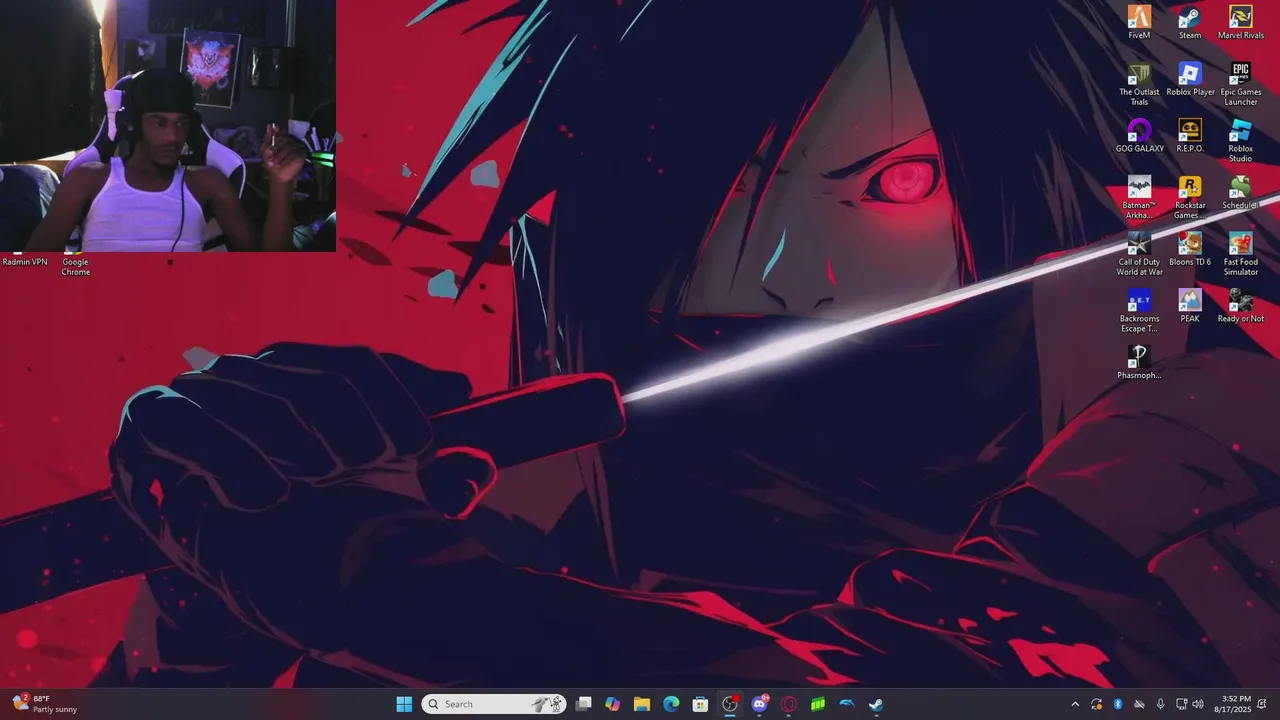Open Discord from the taskbar

pyautogui.click(x=760, y=704)
